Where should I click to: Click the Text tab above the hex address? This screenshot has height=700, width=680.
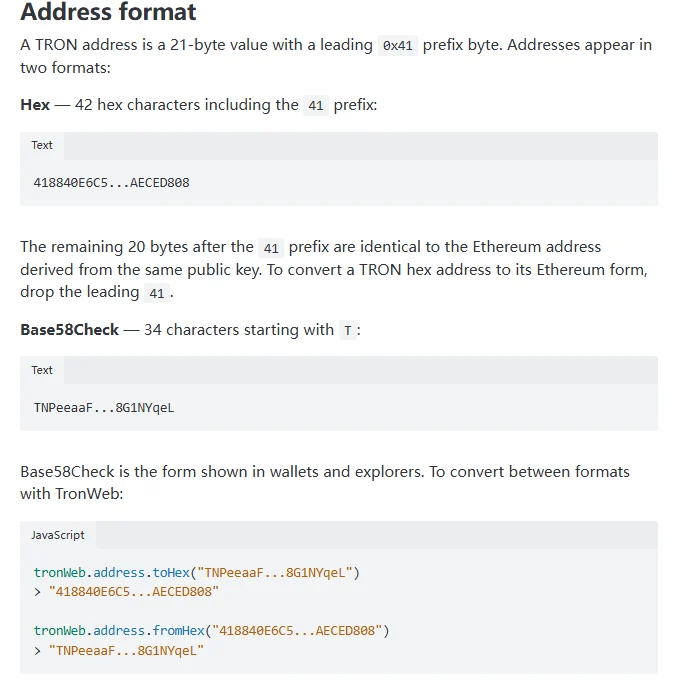42,146
